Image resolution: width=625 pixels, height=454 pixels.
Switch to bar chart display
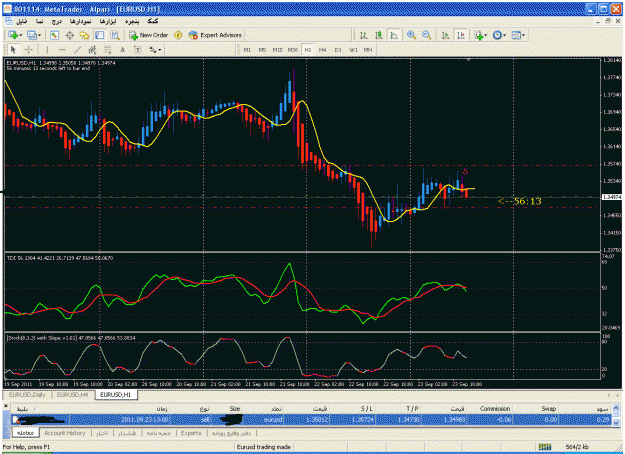tap(363, 35)
